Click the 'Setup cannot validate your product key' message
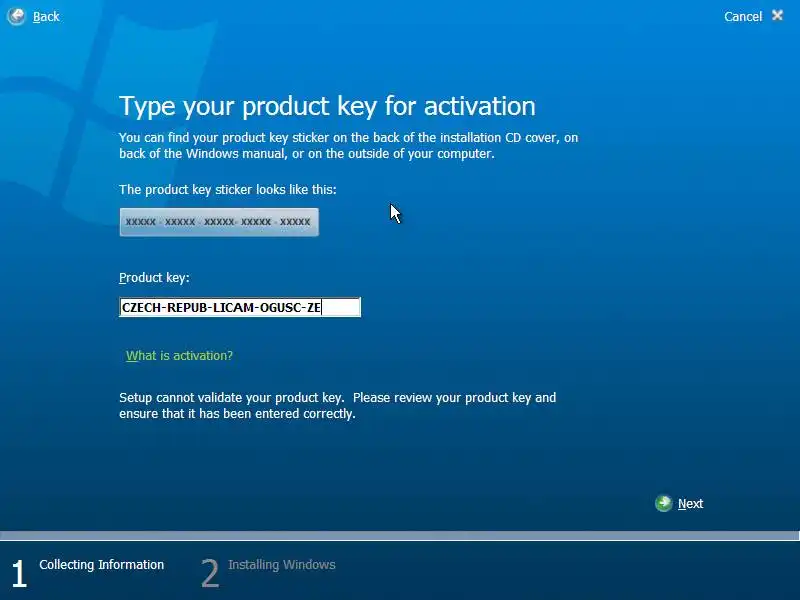The image size is (800, 600). (x=337, y=406)
